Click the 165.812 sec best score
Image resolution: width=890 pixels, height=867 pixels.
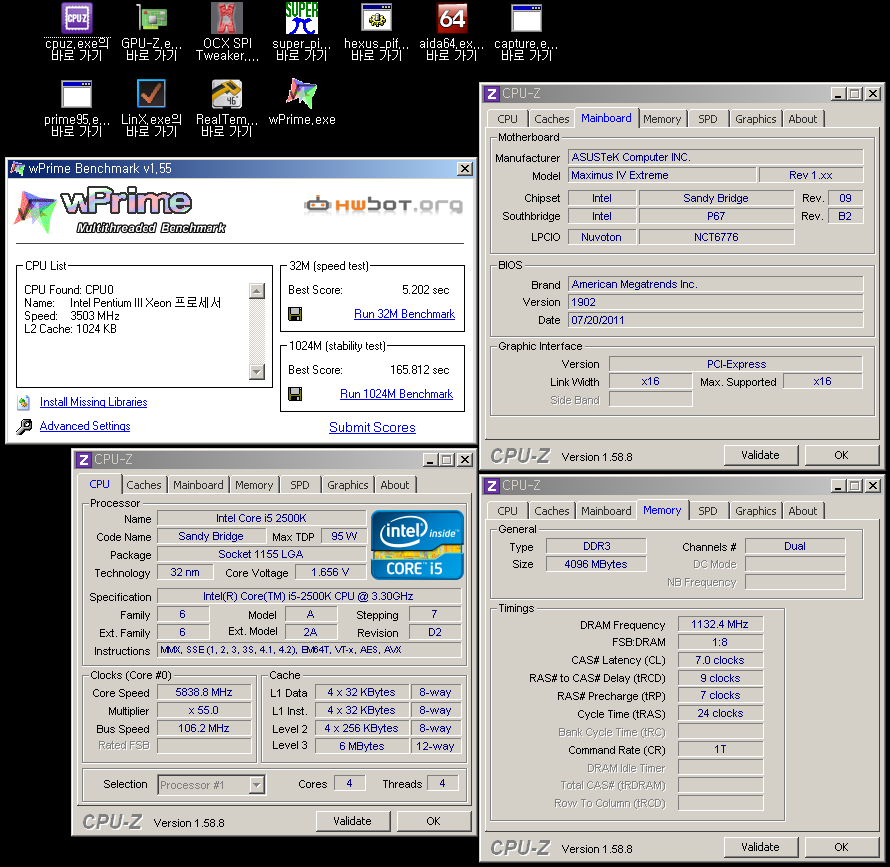[x=419, y=370]
